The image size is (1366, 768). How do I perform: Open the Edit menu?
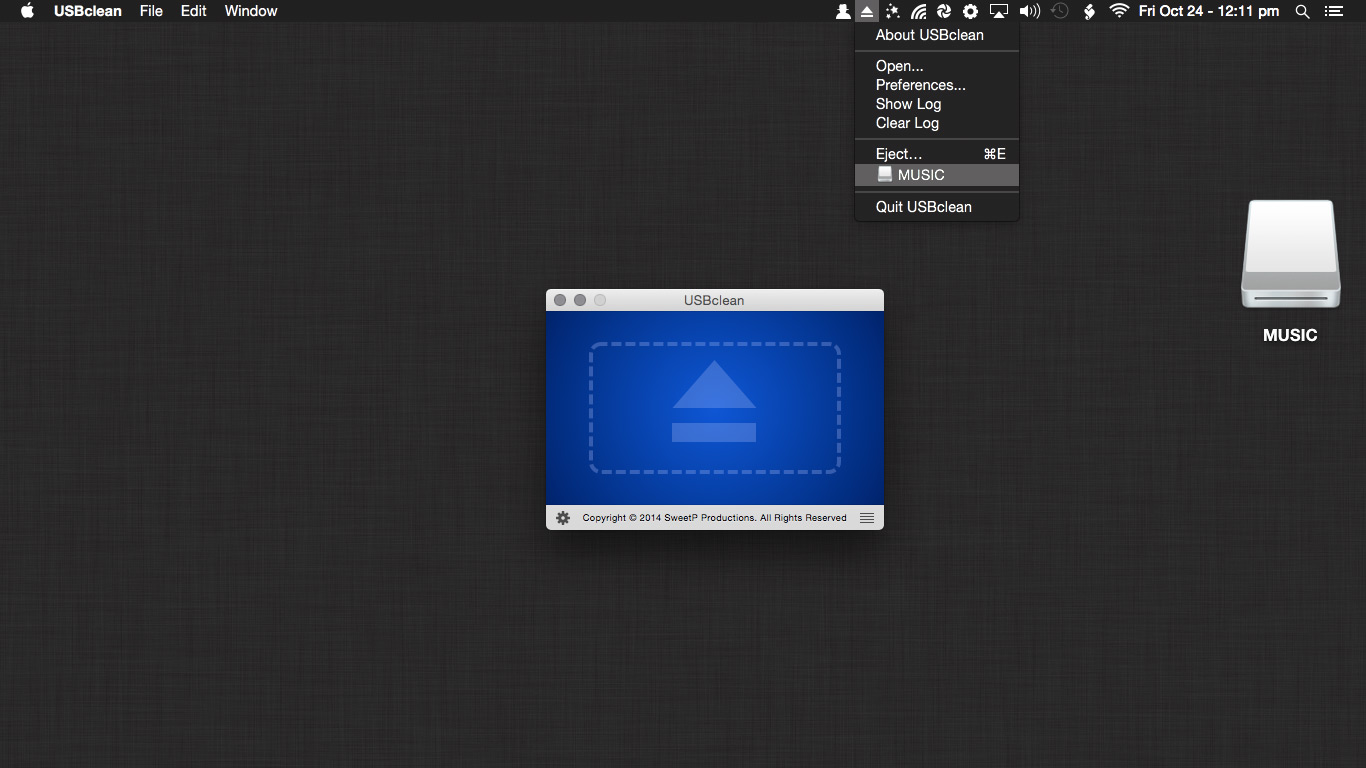tap(194, 11)
